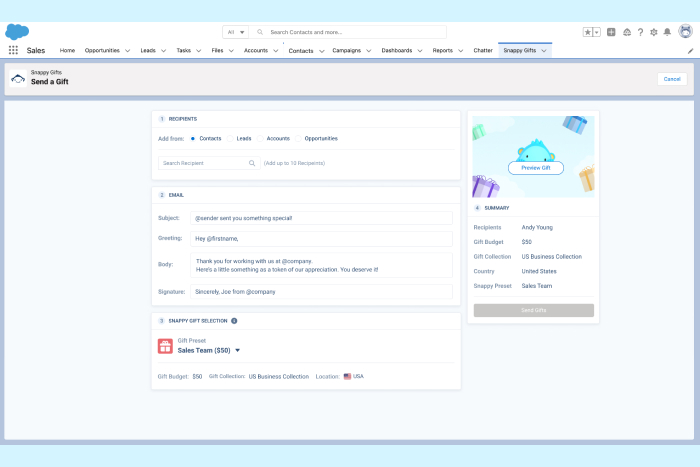This screenshot has width=700, height=467.
Task: Click the Preview Gift button
Action: coord(536,168)
